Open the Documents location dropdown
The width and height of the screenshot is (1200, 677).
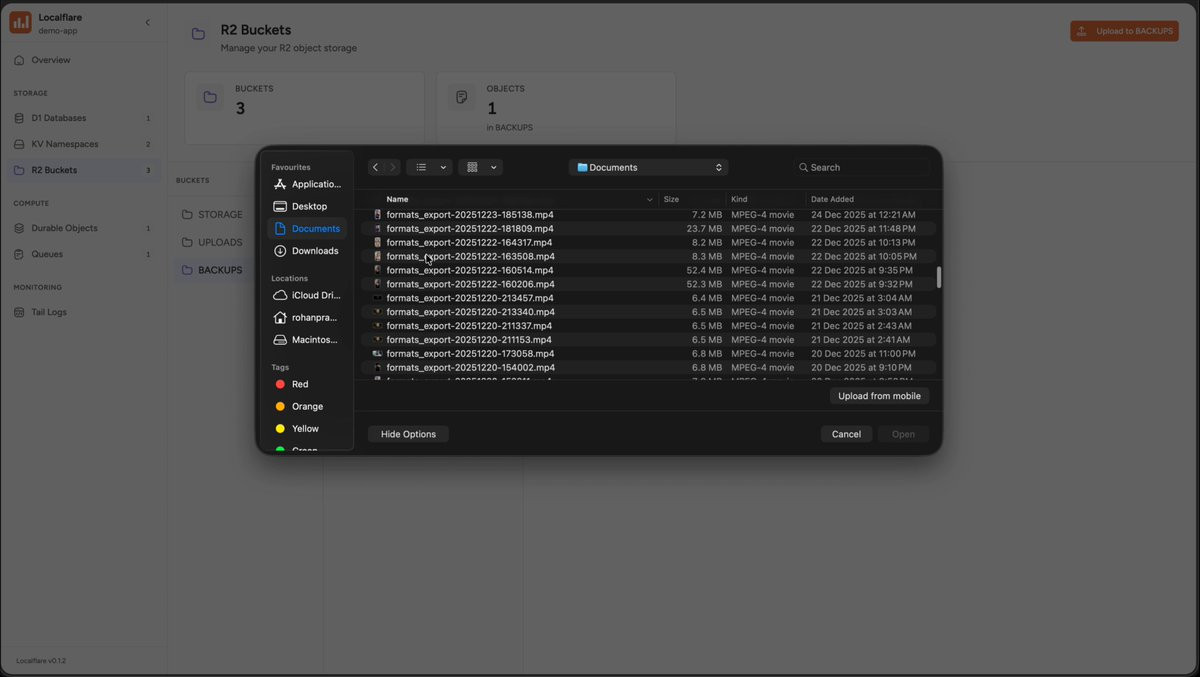[649, 167]
